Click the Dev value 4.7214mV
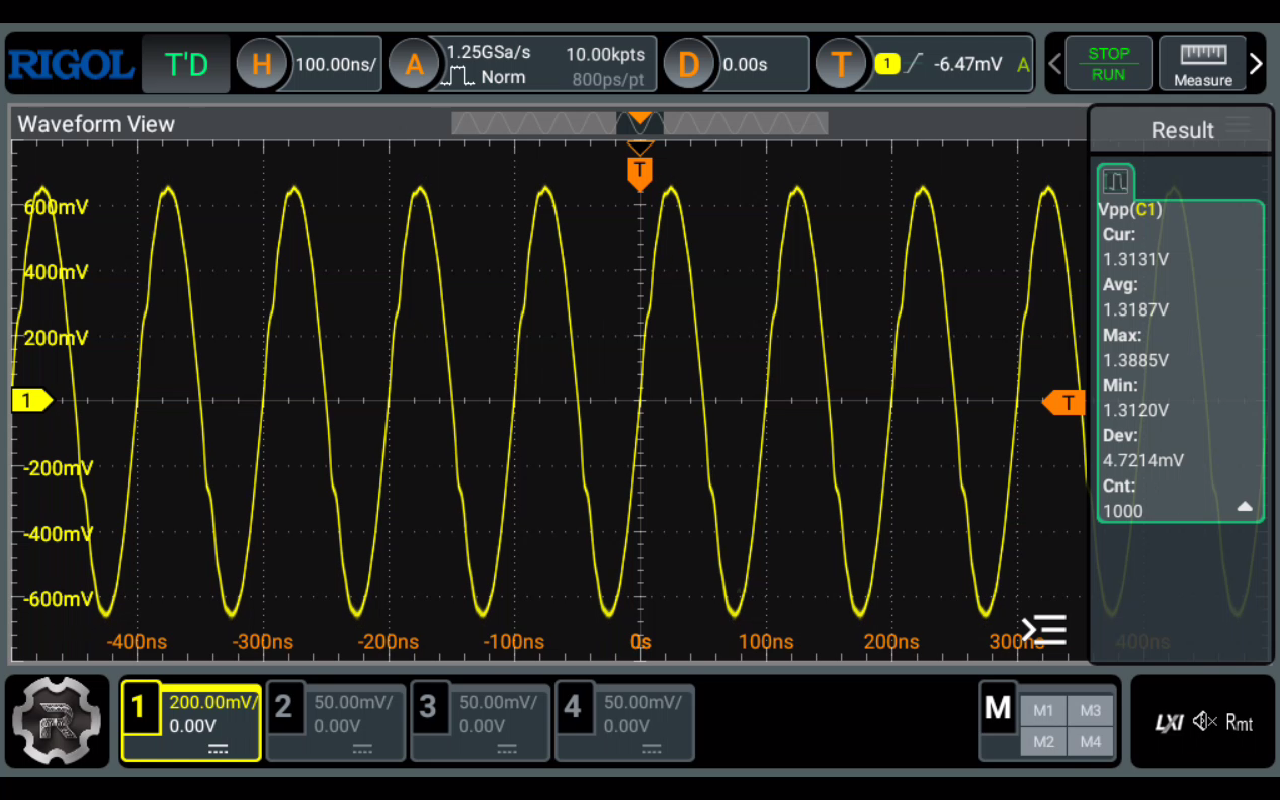 pos(1143,461)
